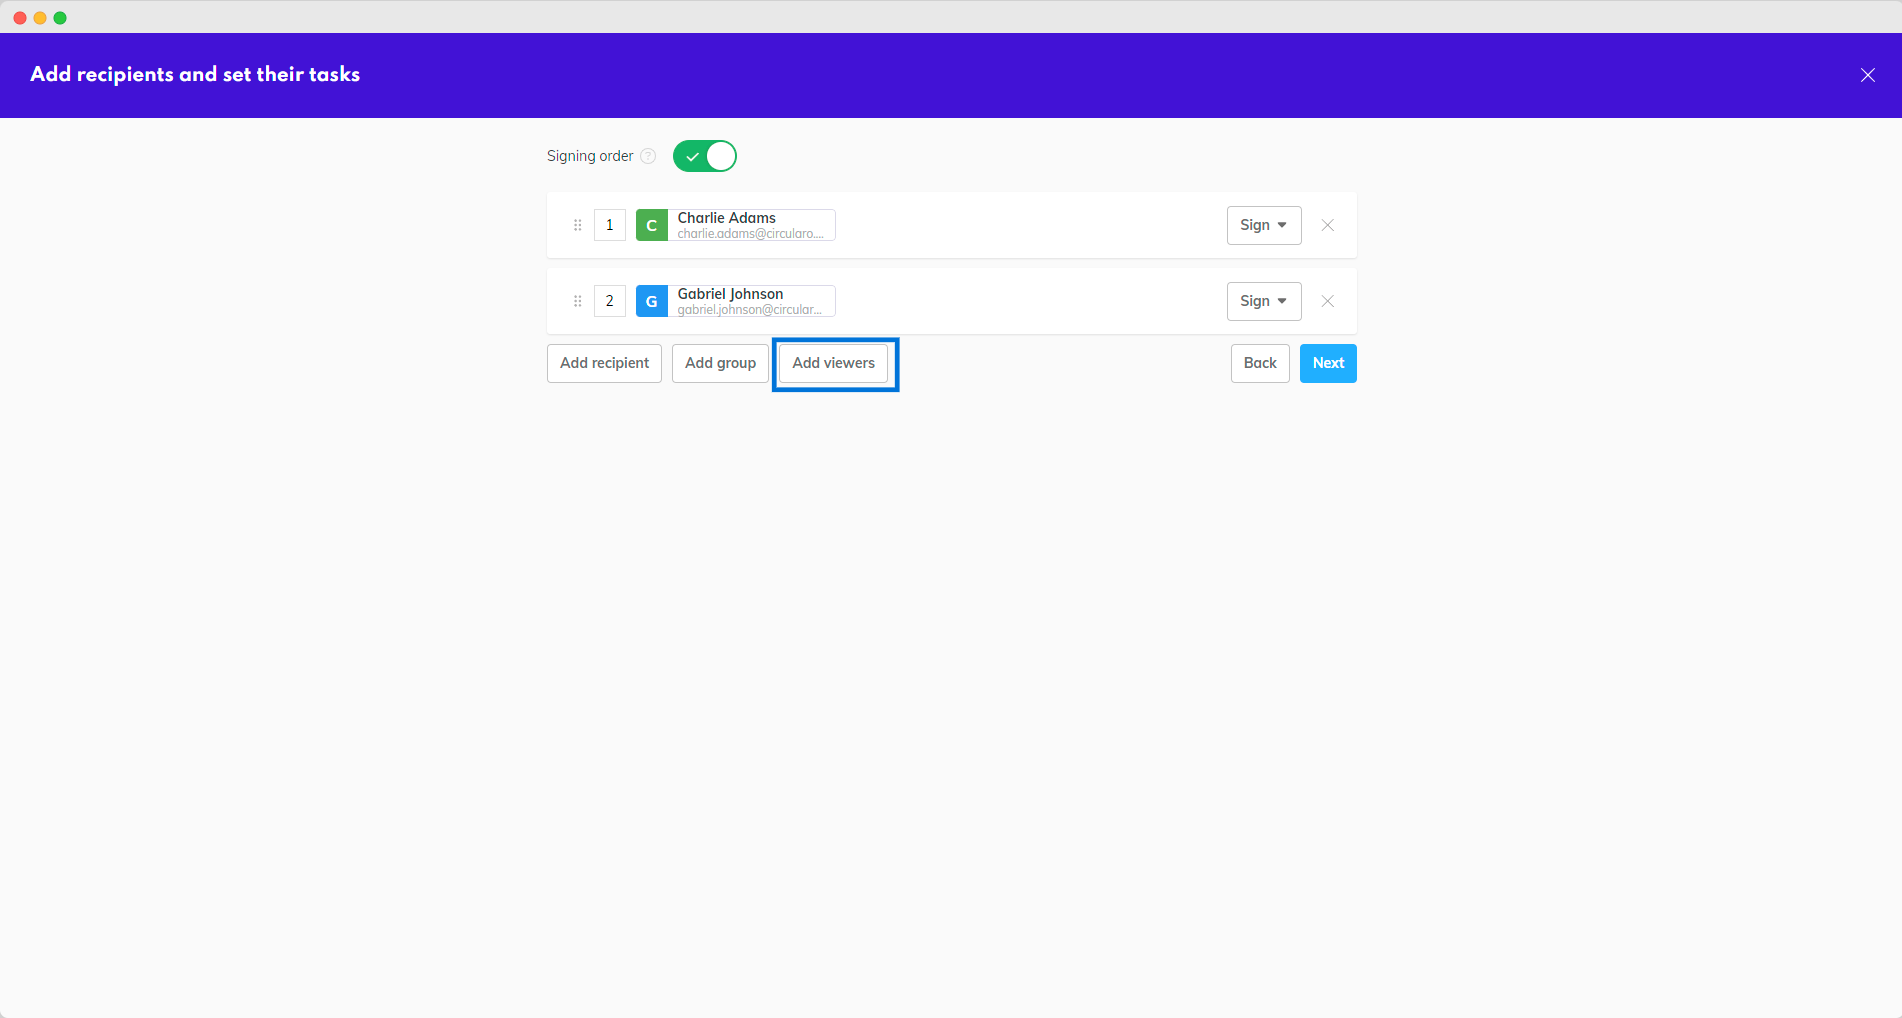
Task: Open the Sign dropdown for Gabriel Johnson
Action: 1263,301
